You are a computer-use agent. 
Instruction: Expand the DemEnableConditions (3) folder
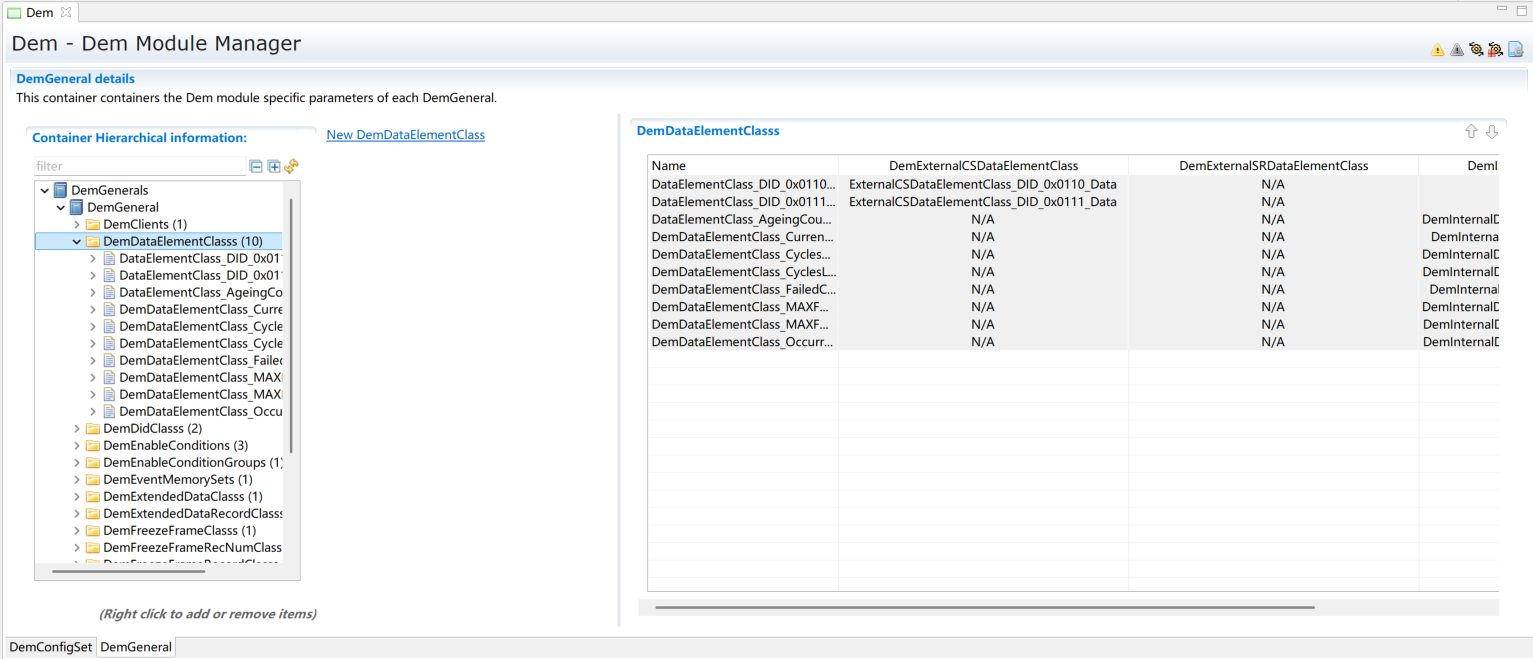[x=77, y=446]
